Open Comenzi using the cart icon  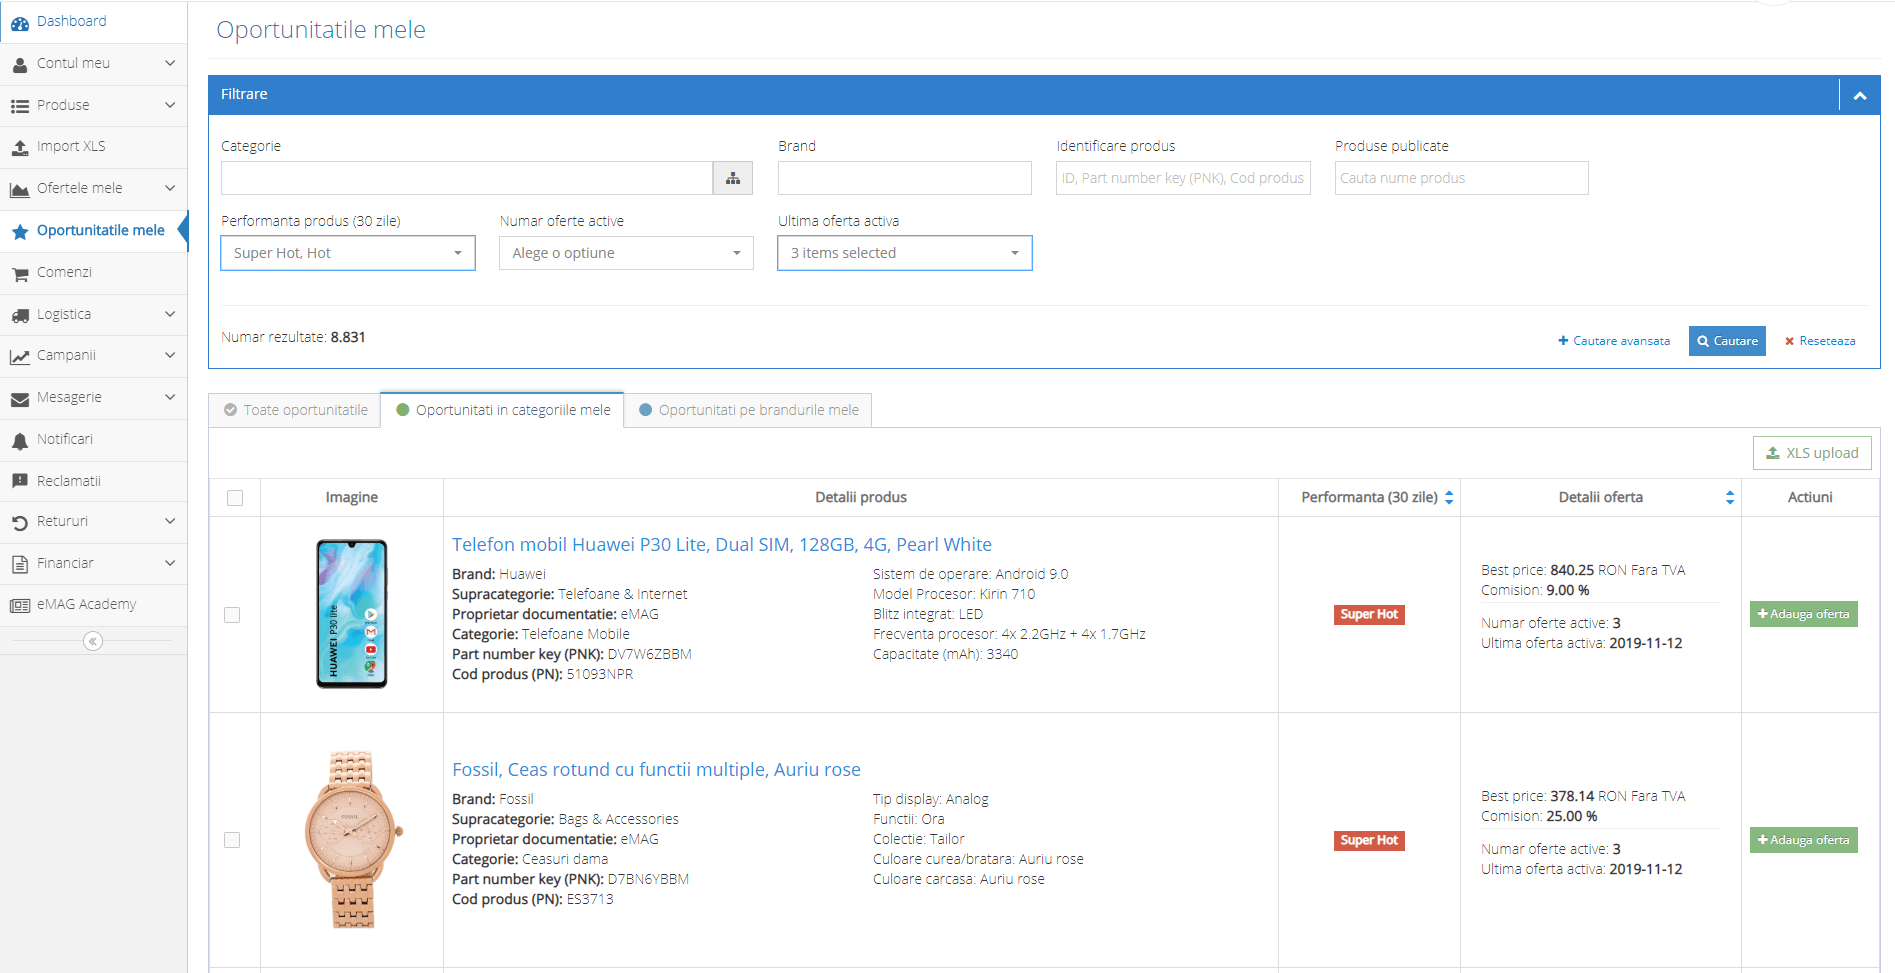click(20, 272)
